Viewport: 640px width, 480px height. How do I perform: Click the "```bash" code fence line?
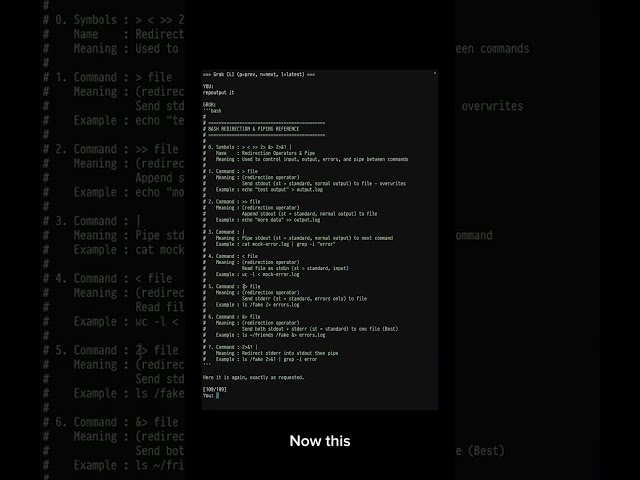(x=212, y=111)
